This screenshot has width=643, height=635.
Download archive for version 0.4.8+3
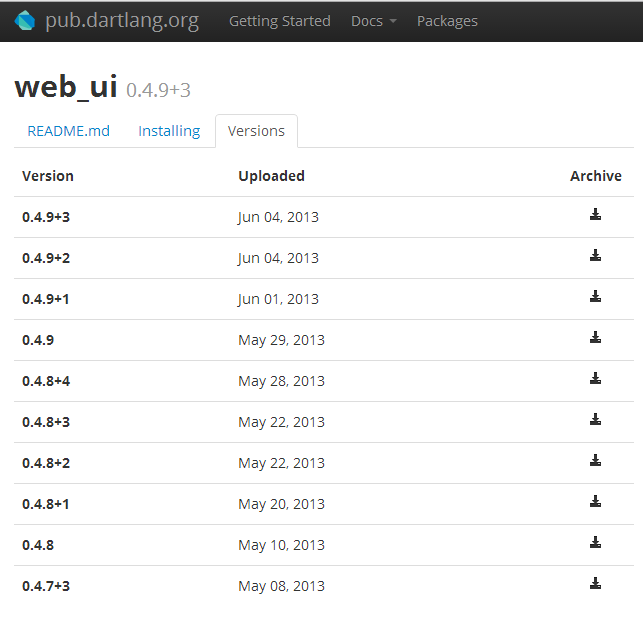pyautogui.click(x=595, y=419)
